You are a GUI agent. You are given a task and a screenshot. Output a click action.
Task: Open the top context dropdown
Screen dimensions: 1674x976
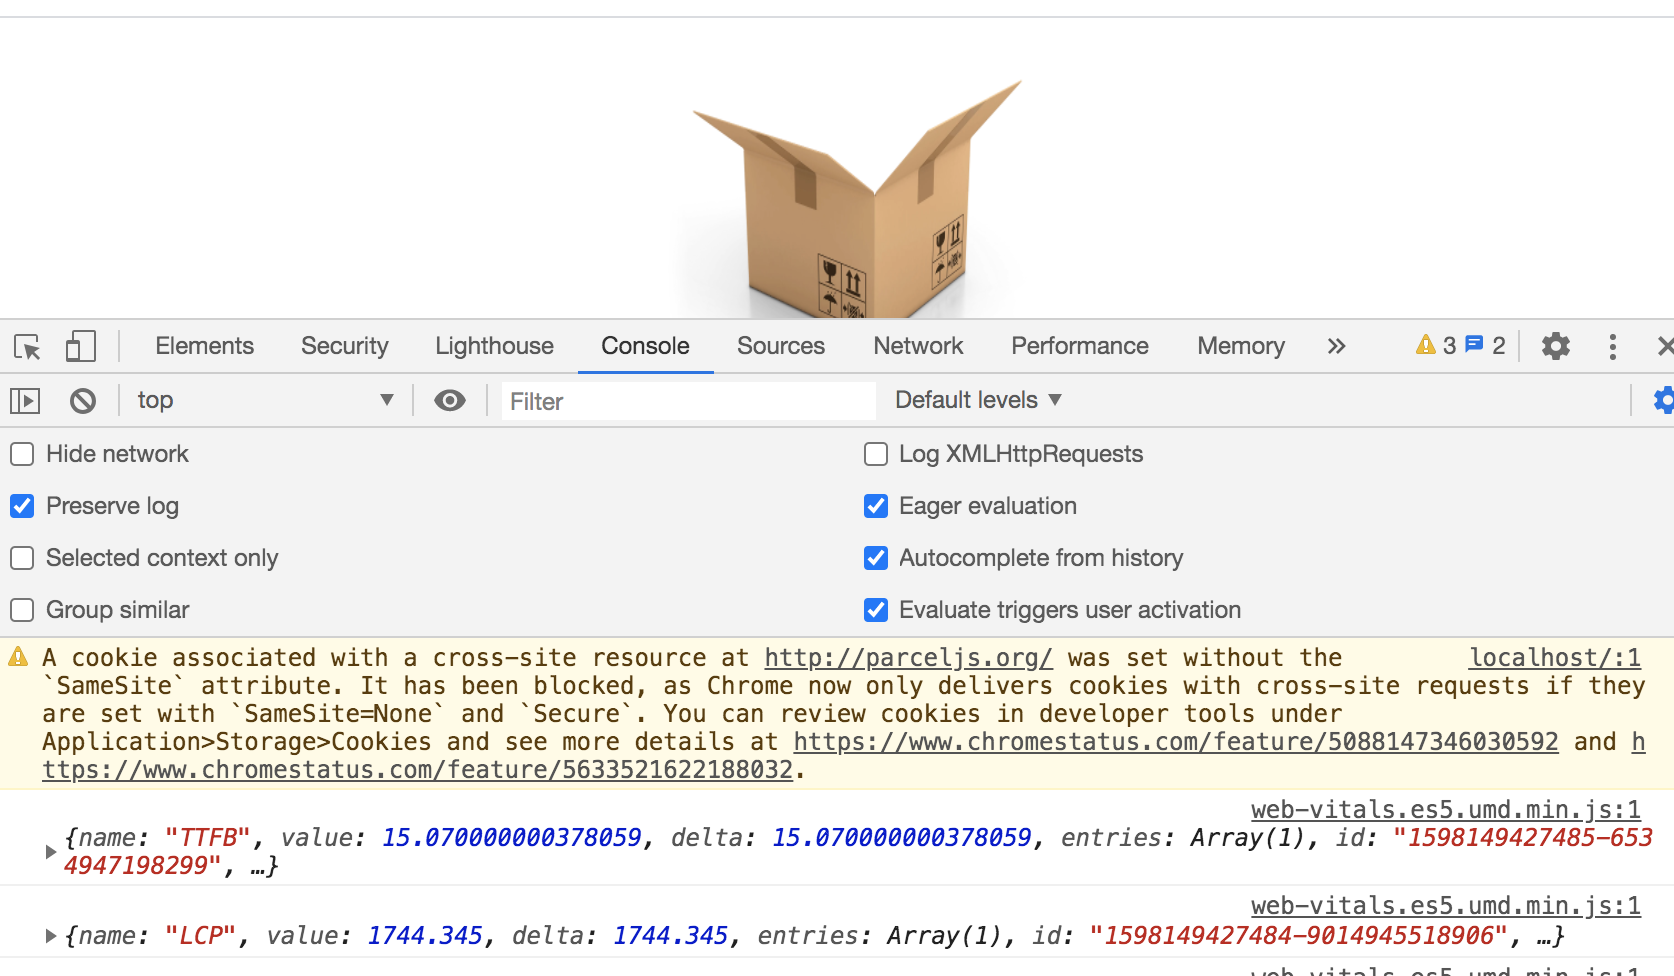265,400
